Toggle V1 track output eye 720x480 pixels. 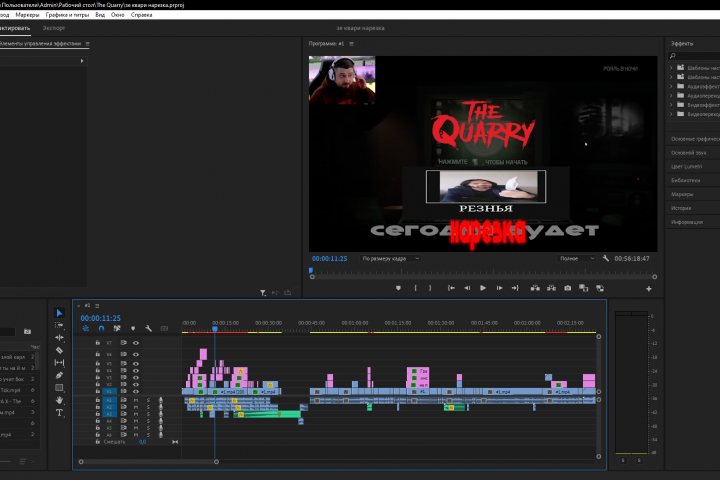pyautogui.click(x=136, y=391)
